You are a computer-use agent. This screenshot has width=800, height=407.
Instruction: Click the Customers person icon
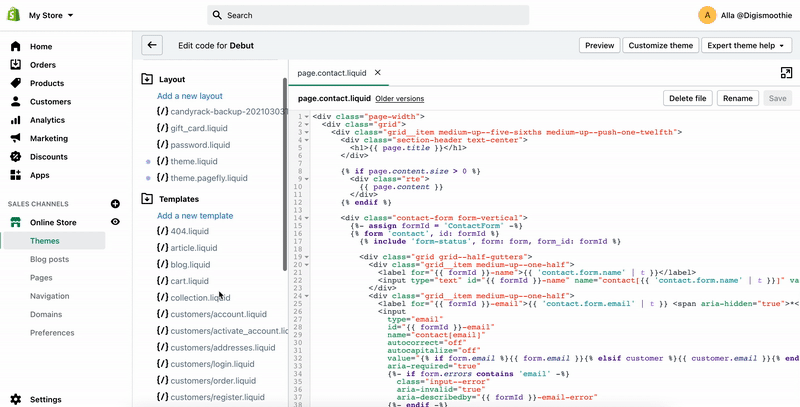[16, 101]
